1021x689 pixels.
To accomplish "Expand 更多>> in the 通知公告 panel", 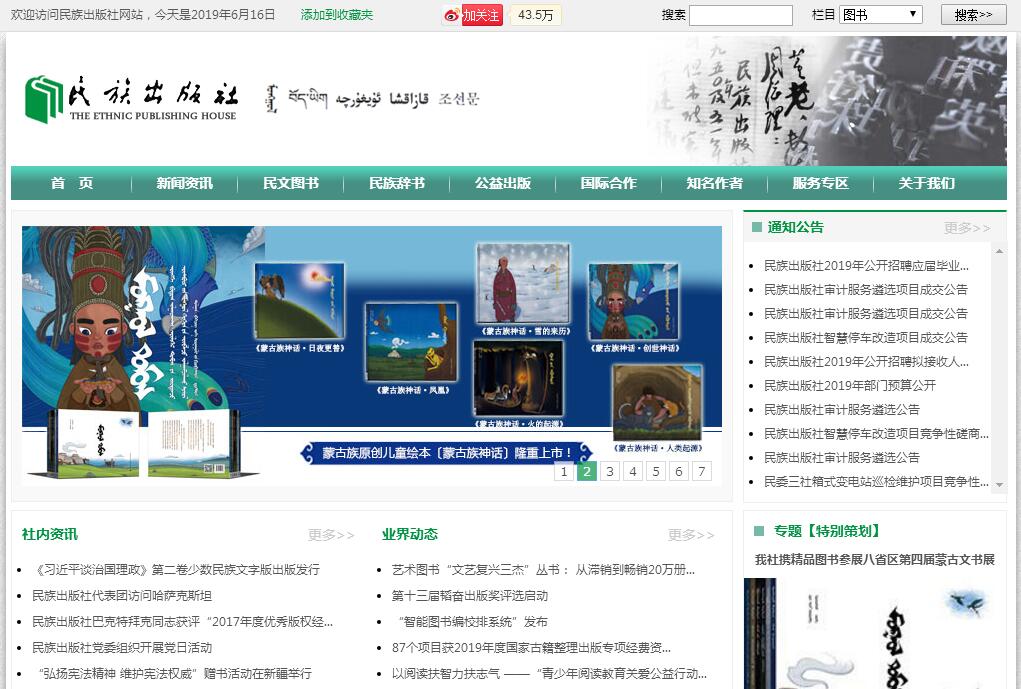I will click(x=967, y=228).
